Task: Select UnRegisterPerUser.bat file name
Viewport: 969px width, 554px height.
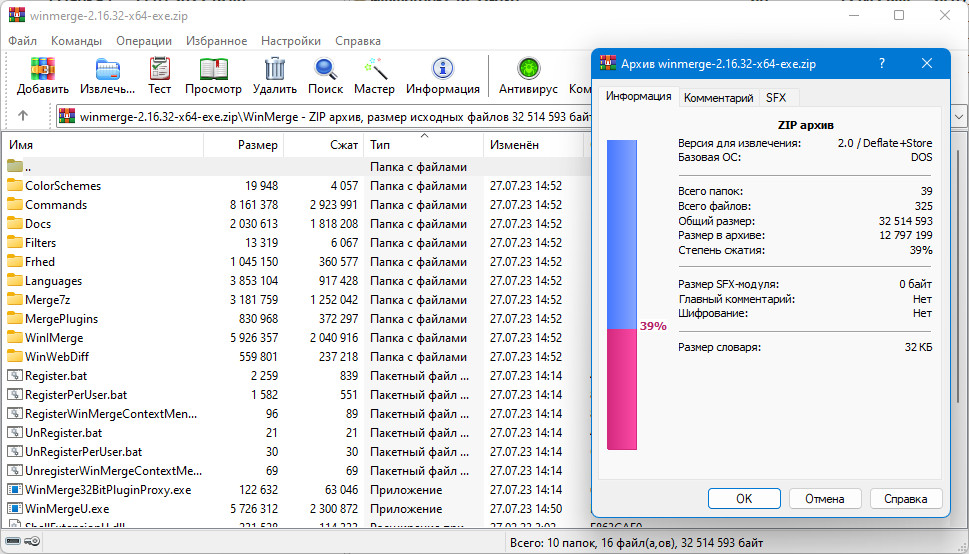Action: tap(83, 452)
